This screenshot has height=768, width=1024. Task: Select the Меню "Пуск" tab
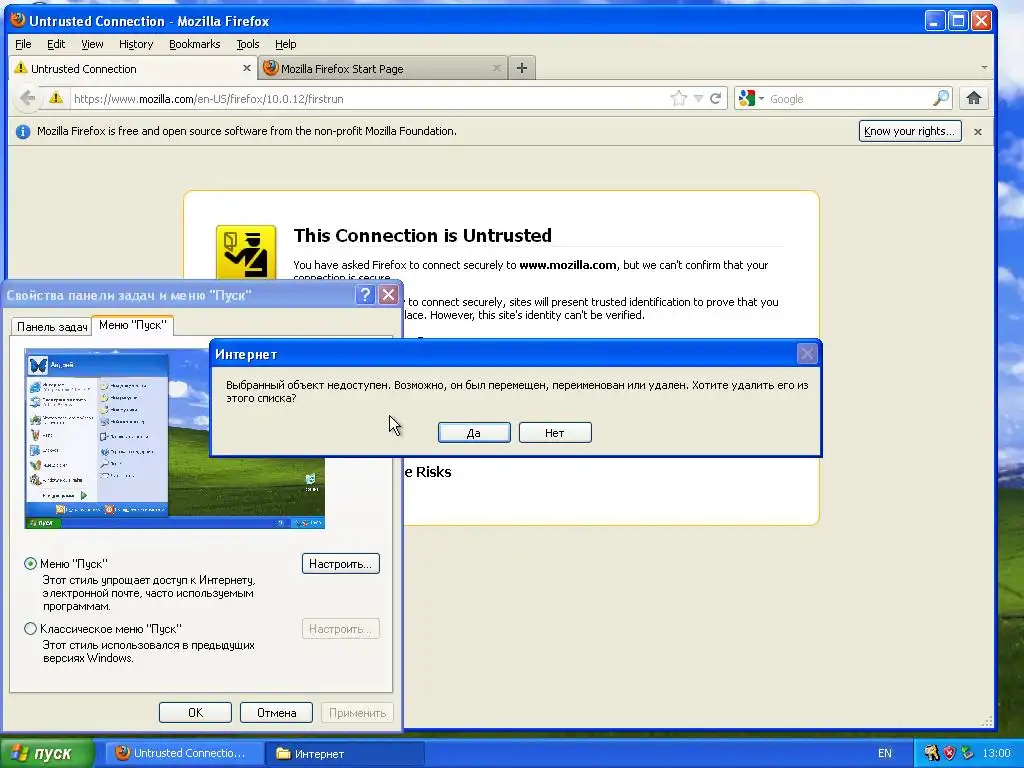point(133,325)
